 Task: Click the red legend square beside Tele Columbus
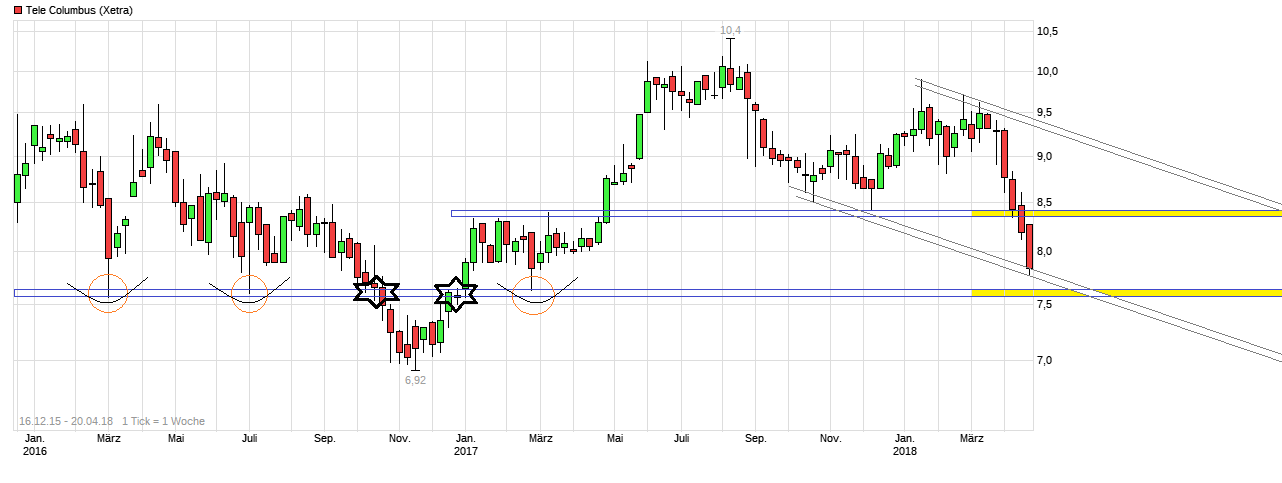[x=17, y=10]
